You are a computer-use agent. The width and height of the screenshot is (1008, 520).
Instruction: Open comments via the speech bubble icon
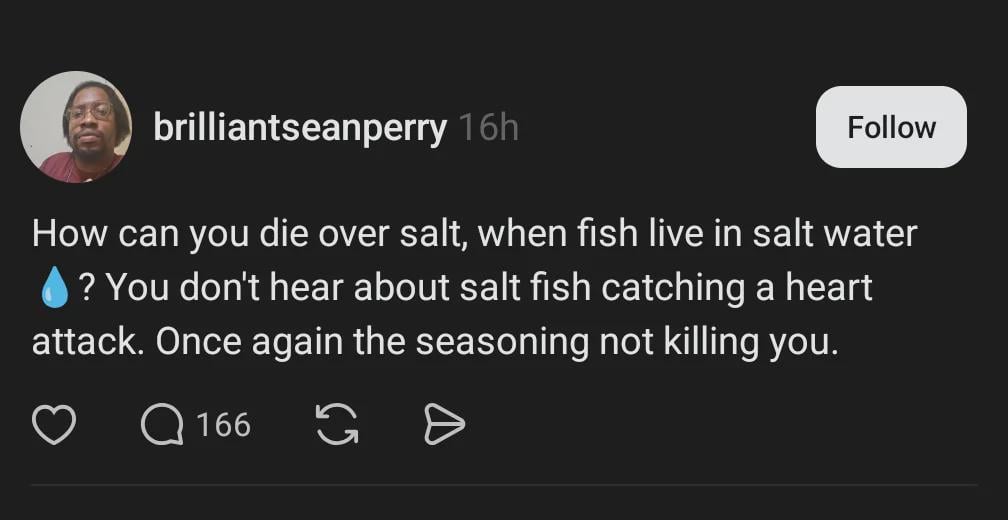click(x=162, y=426)
